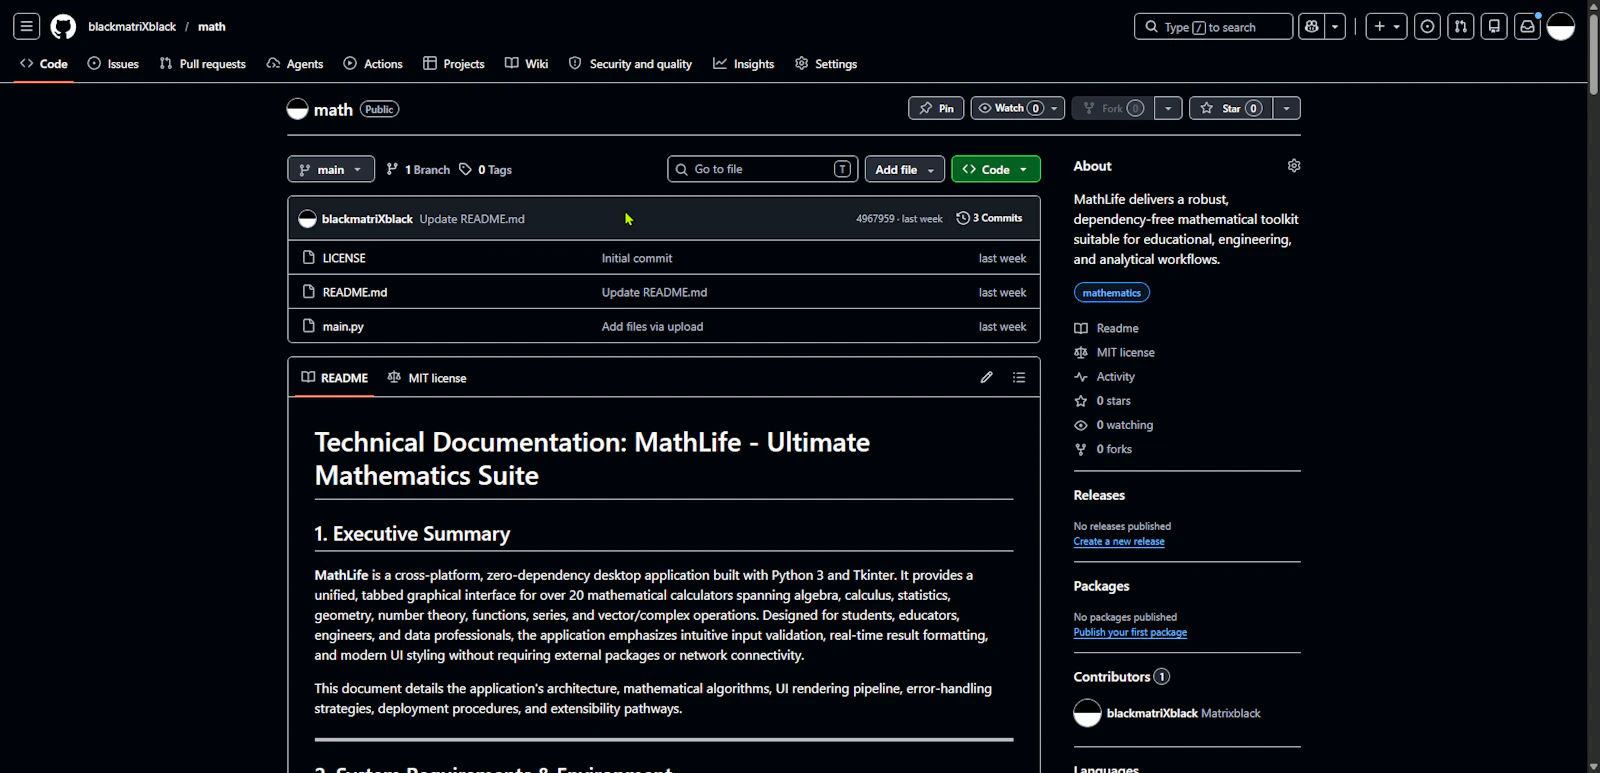Viewport: 1600px width, 773px height.
Task: Open Security and quality tab
Action: tap(631, 64)
